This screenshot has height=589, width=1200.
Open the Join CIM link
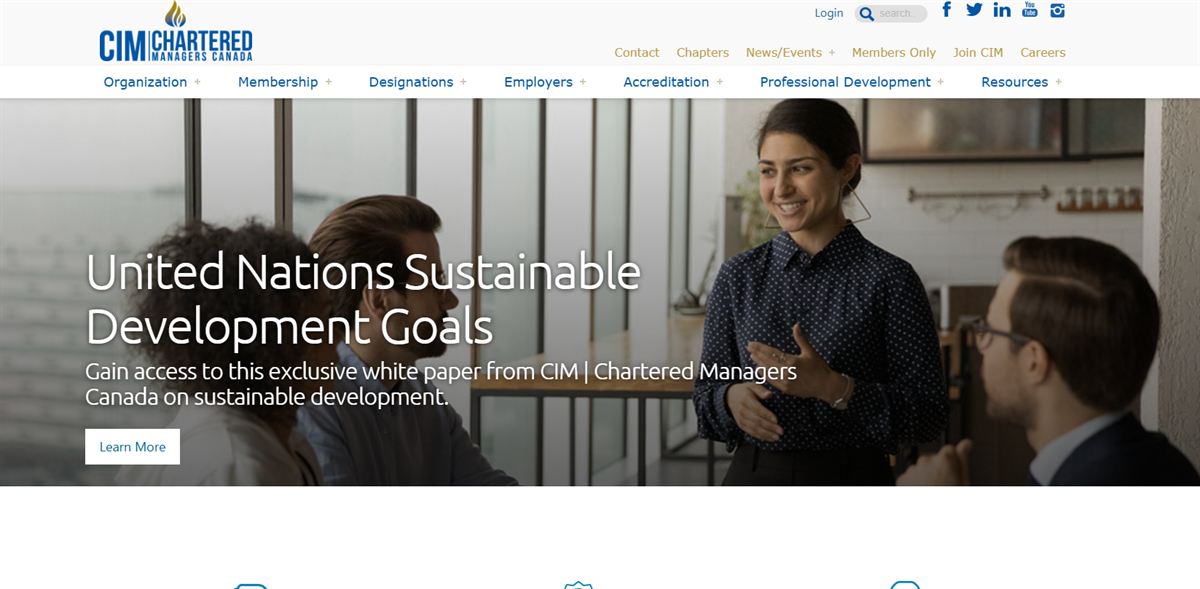tap(976, 52)
